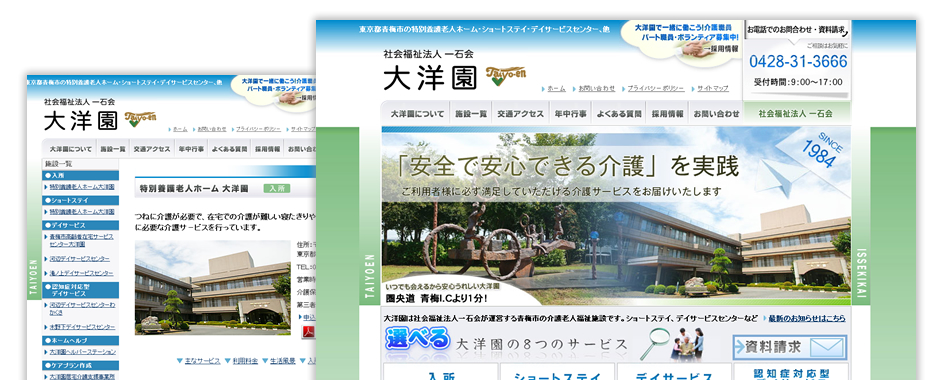The width and height of the screenshot is (940, 380).
Task: Click the green 入所 badge next to 特別養護老人ホーム
Action: point(277,188)
